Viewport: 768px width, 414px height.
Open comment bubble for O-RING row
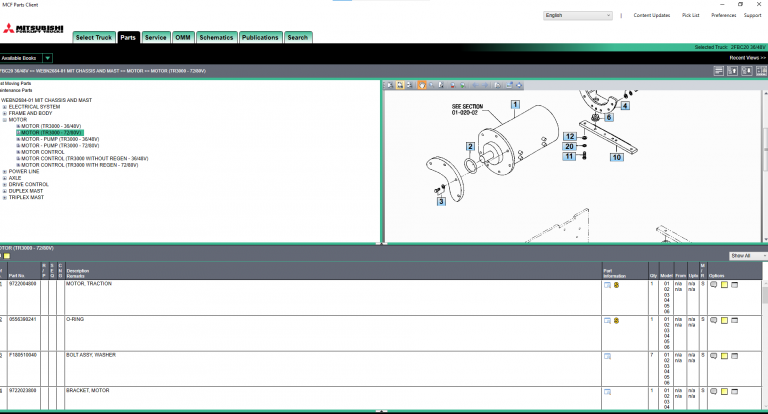(714, 320)
